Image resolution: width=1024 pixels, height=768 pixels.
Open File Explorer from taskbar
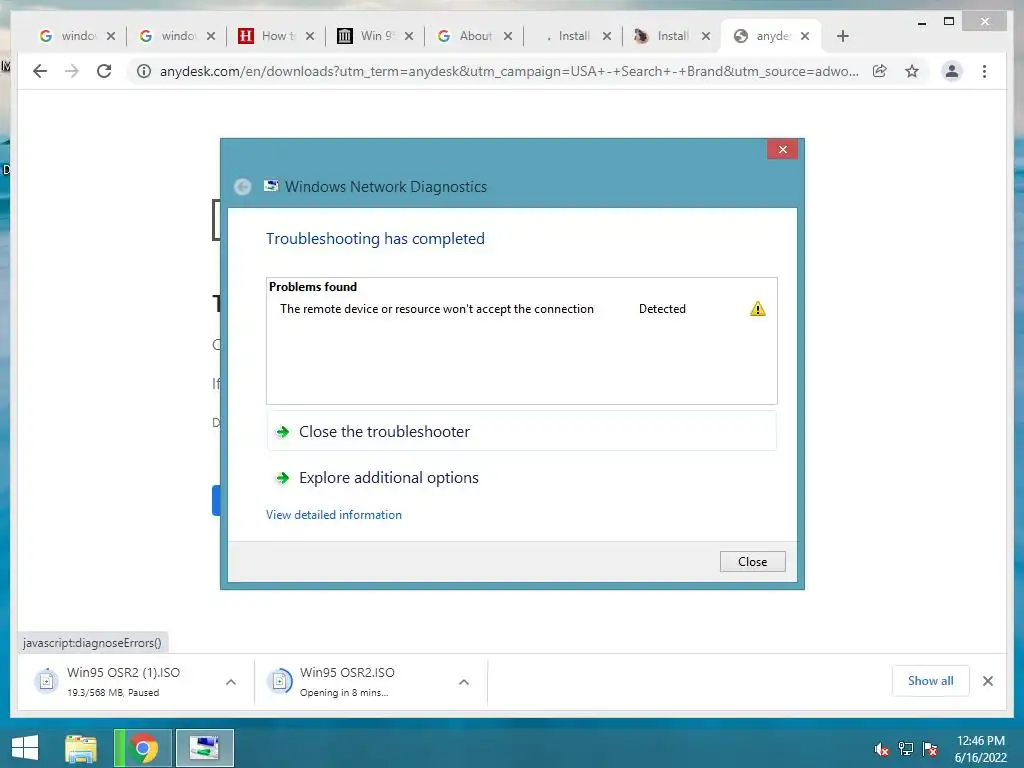click(x=81, y=748)
